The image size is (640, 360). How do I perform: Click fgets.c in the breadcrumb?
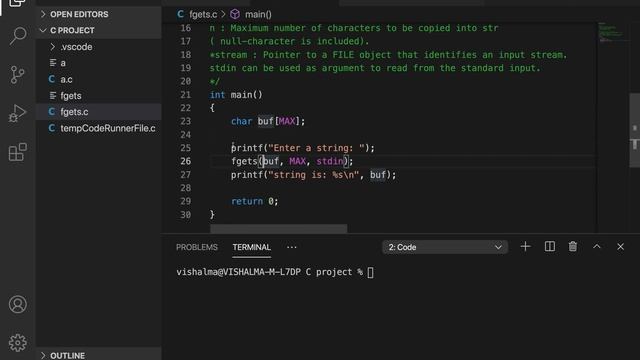[203, 14]
